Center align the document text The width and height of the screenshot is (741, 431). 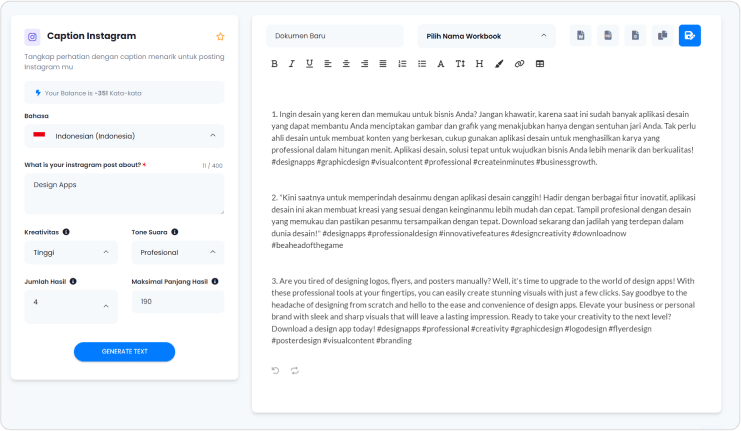click(346, 64)
